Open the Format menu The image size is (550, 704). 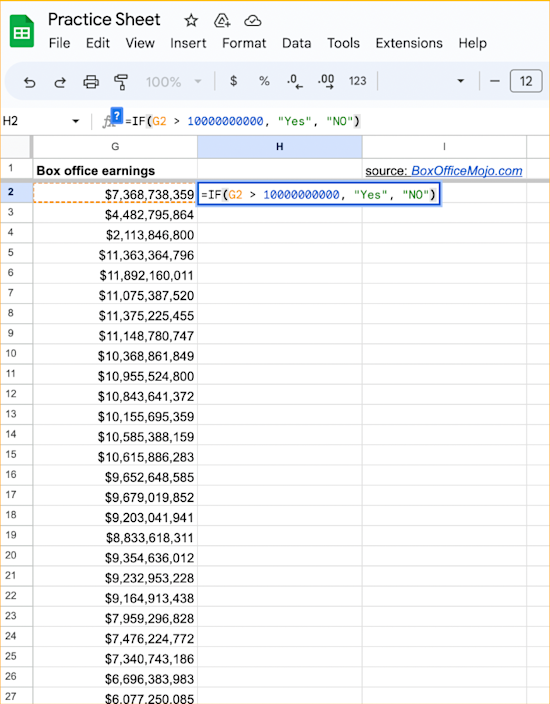[244, 43]
